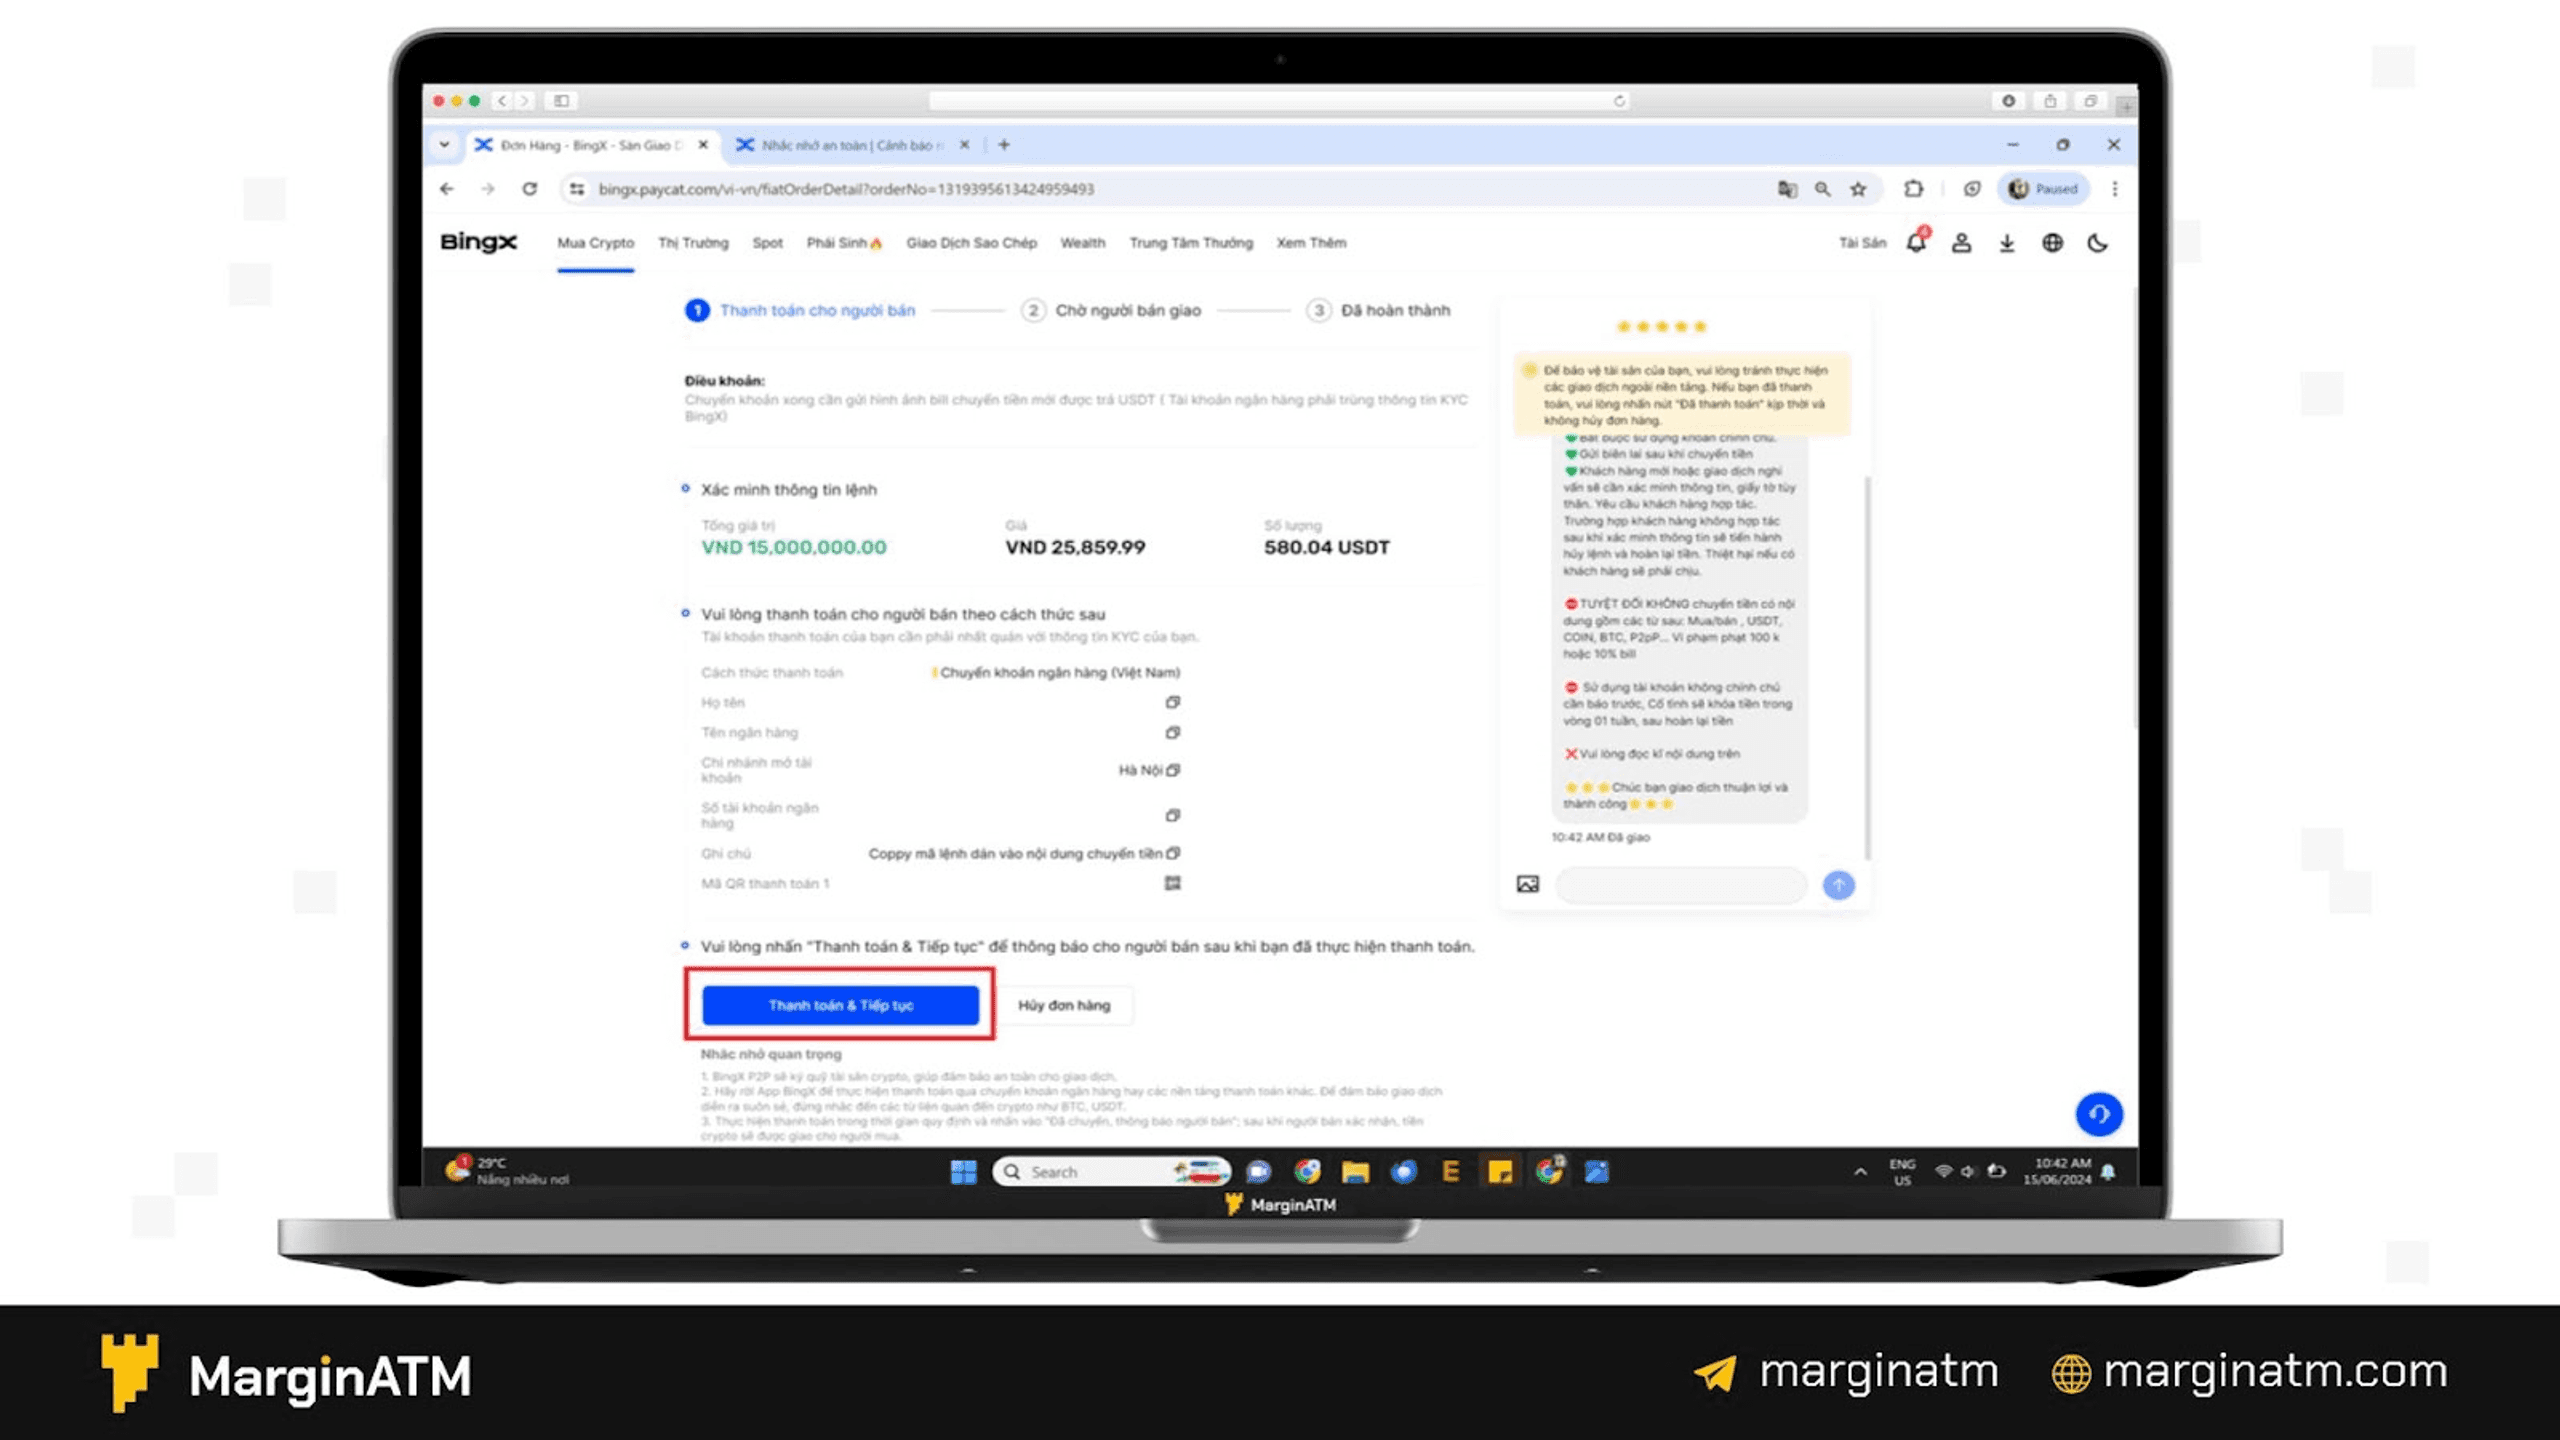Open the Spot menu item

[x=767, y=243]
